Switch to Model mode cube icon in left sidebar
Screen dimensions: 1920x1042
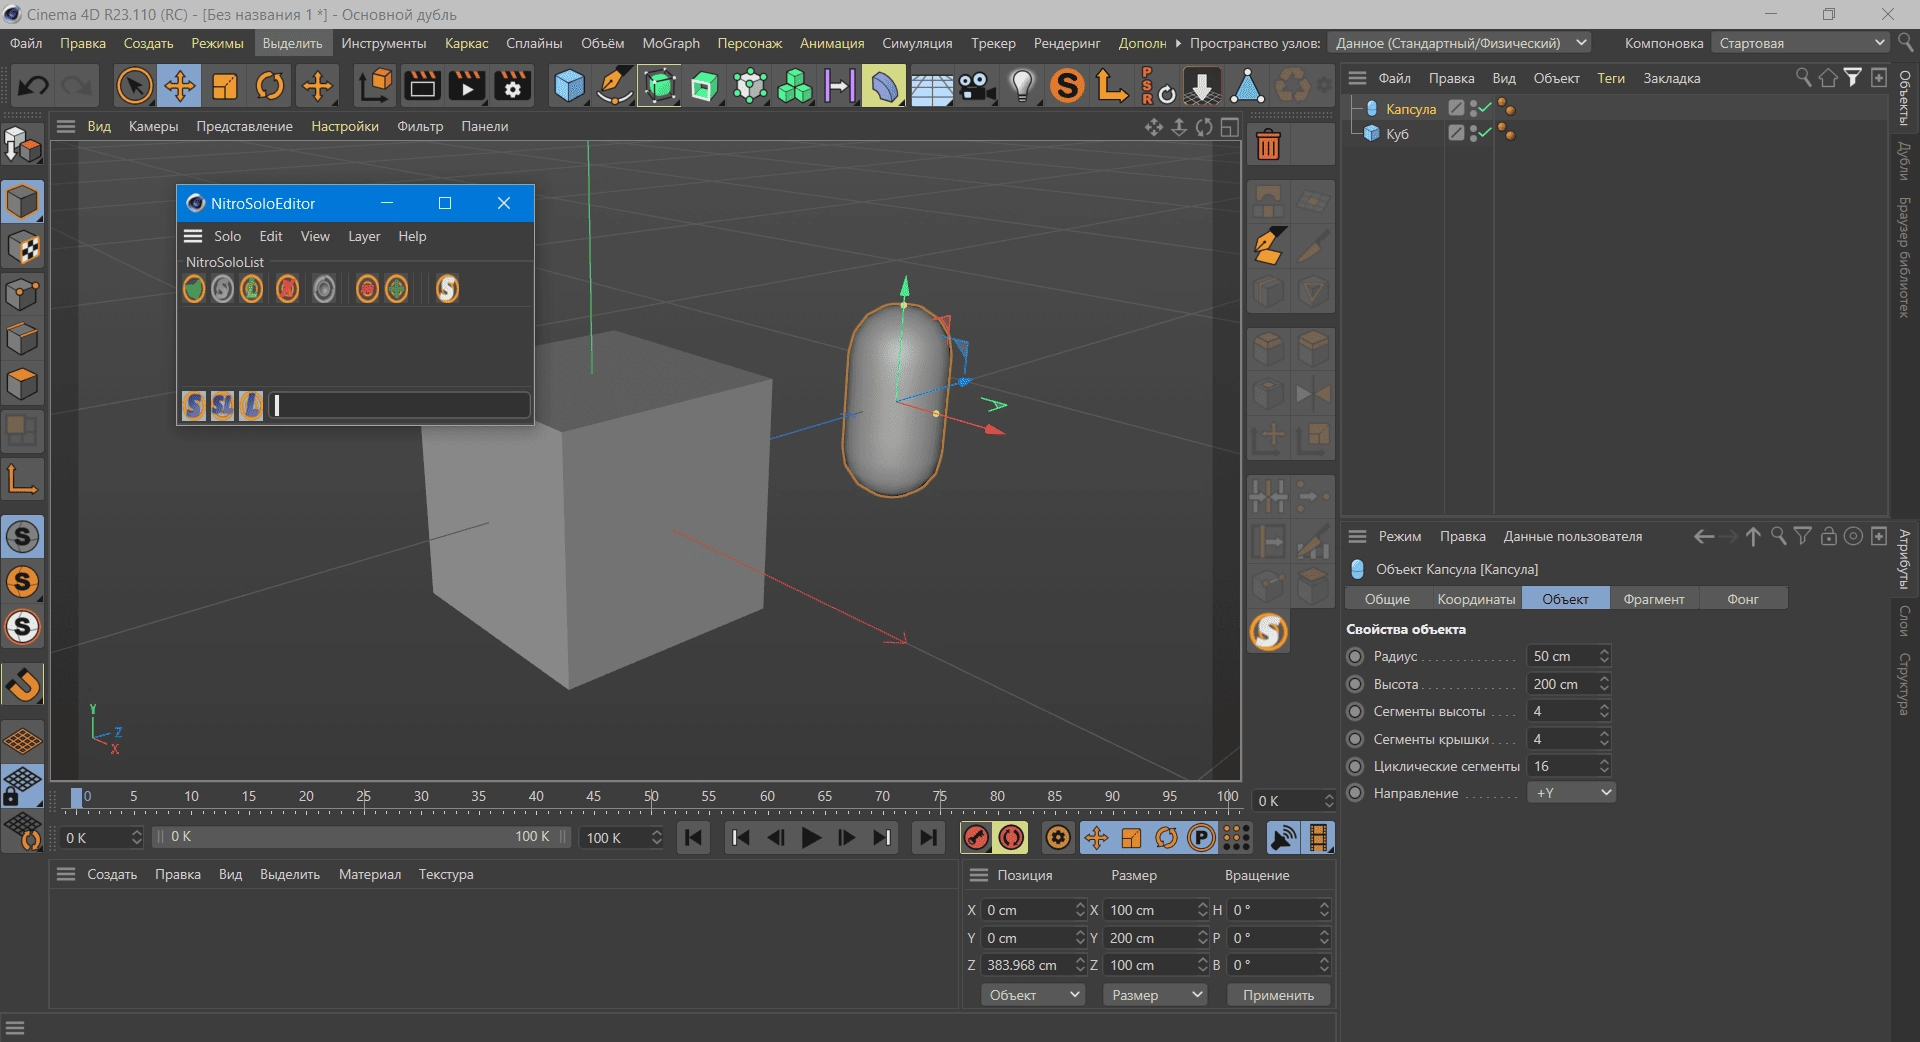[x=22, y=202]
